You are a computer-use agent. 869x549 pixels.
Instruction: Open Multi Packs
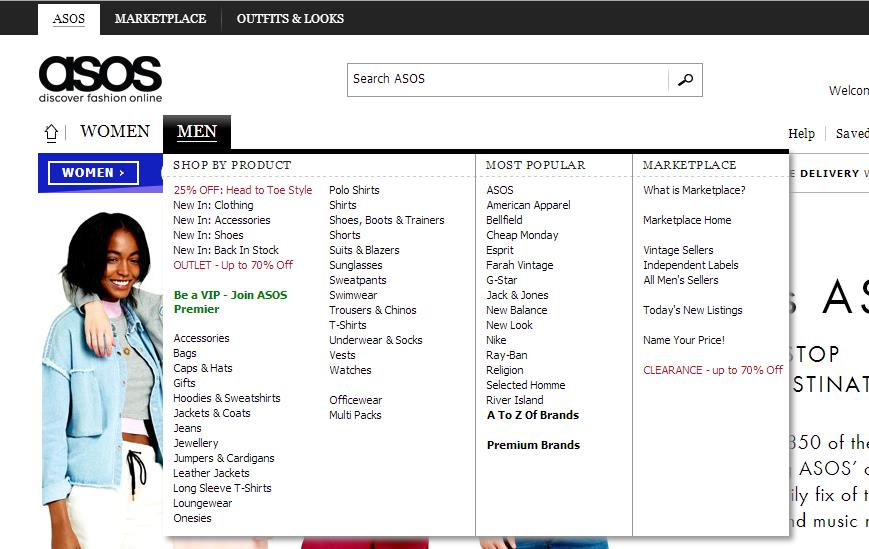pos(355,414)
